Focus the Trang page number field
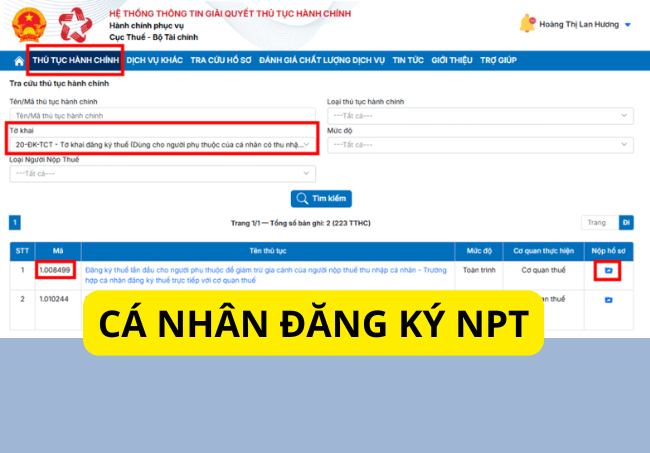 point(600,223)
